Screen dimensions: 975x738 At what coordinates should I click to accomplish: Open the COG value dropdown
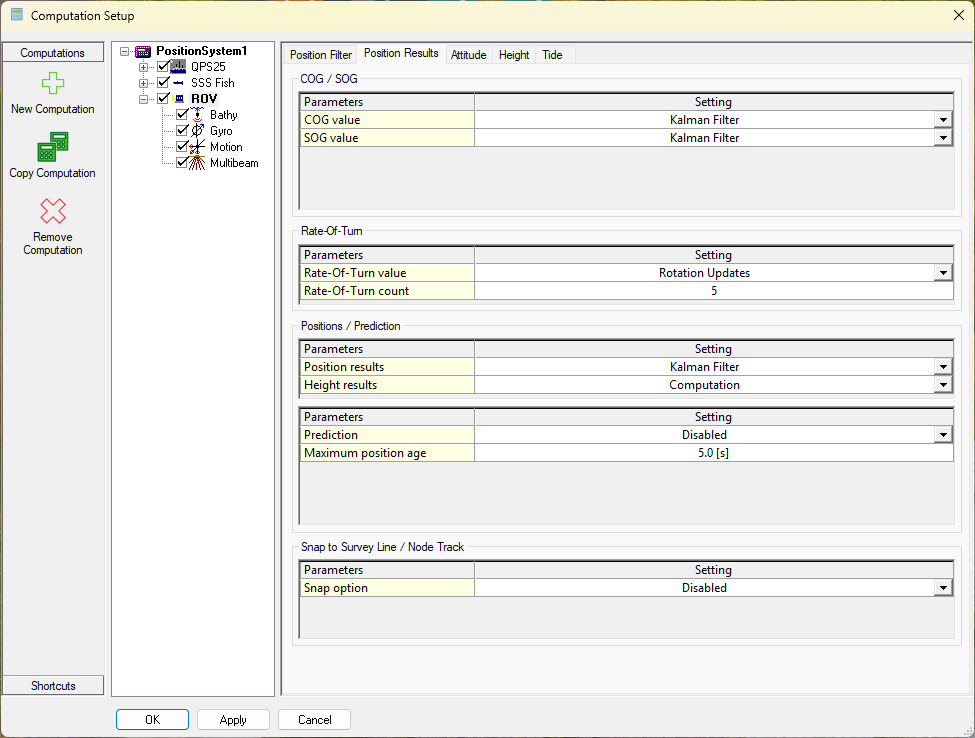click(x=942, y=120)
